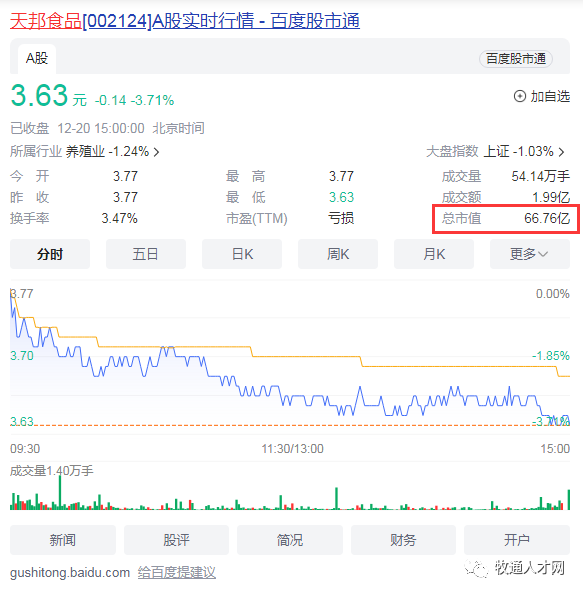Open the 简况 button
Screen dimensions: 583x594
coord(290,540)
